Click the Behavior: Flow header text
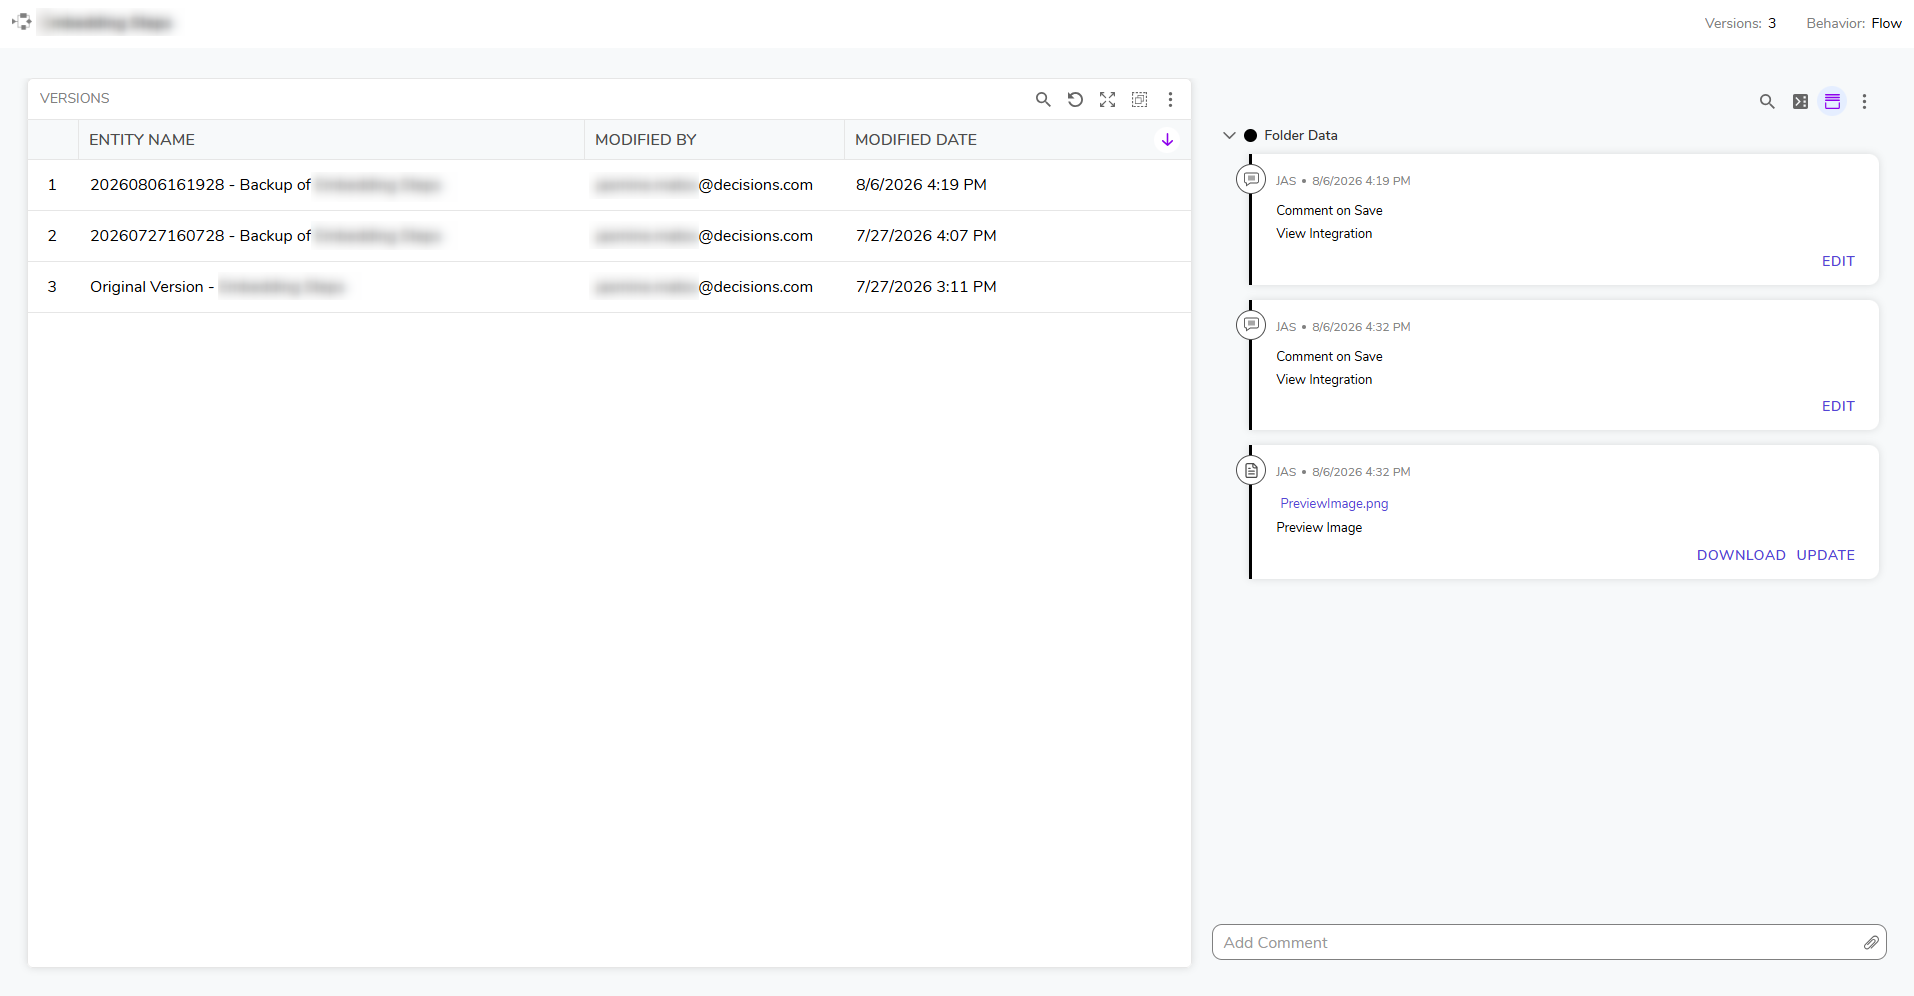This screenshot has width=1914, height=996. (1854, 23)
